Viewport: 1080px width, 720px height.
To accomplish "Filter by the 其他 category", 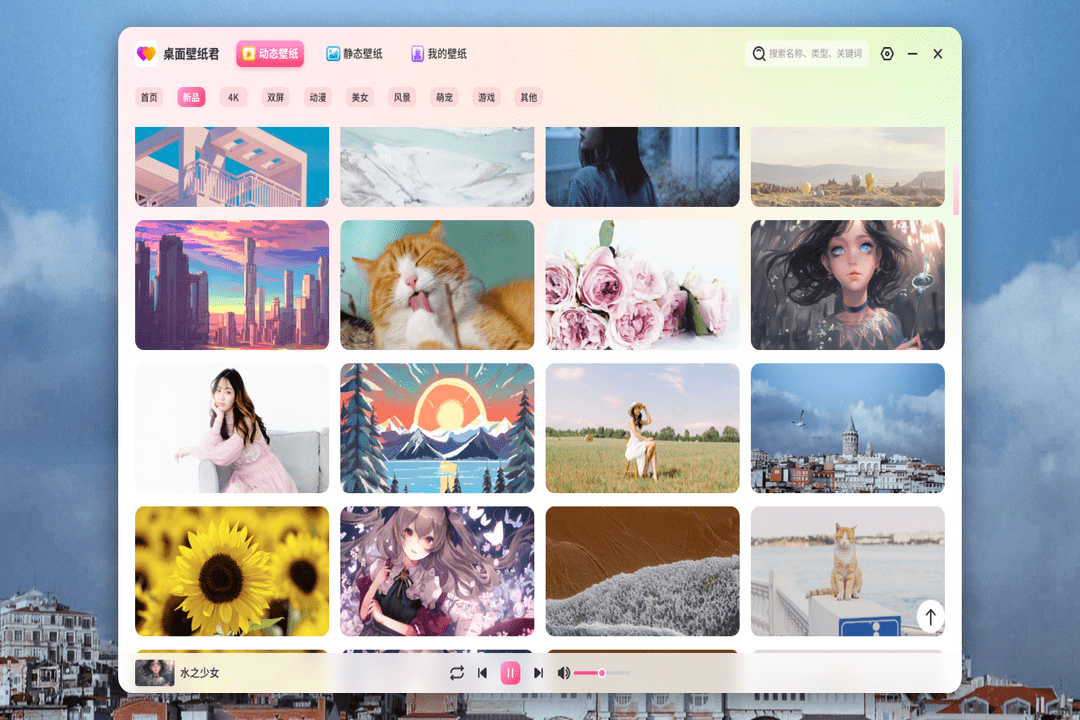I will tap(528, 97).
